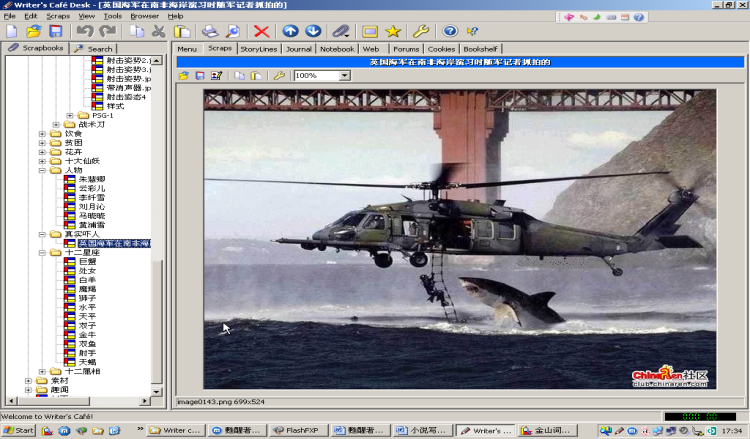The width and height of the screenshot is (750, 439).
Task: Click the Find magnifier icon
Action: tap(233, 32)
